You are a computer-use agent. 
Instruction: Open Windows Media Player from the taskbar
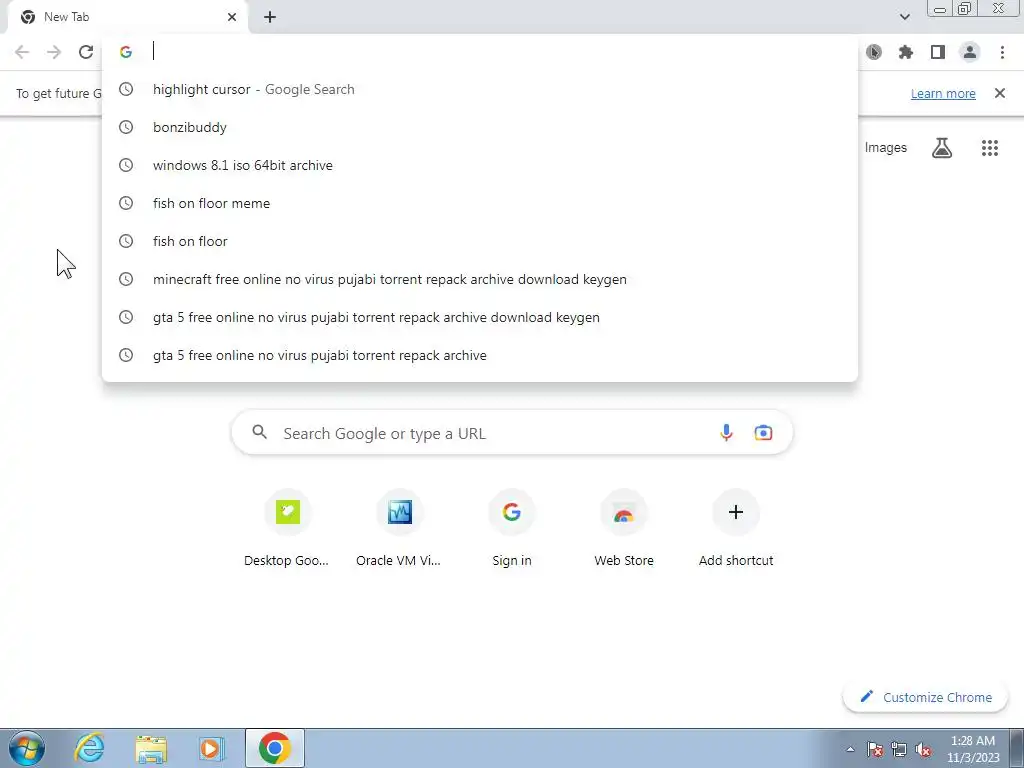212,748
